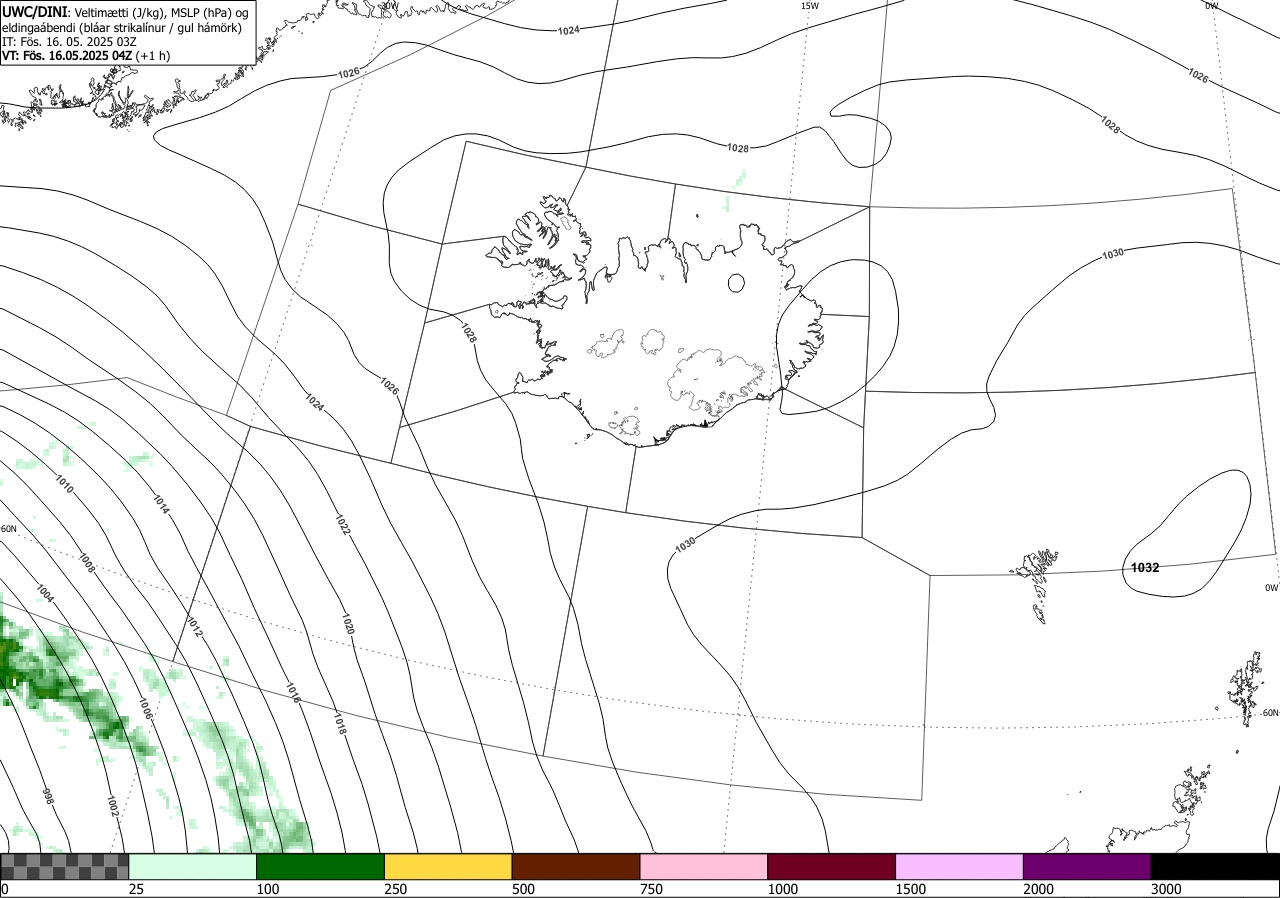The width and height of the screenshot is (1280, 898).
Task: Click the '15W' longitude label
Action: click(810, 6)
